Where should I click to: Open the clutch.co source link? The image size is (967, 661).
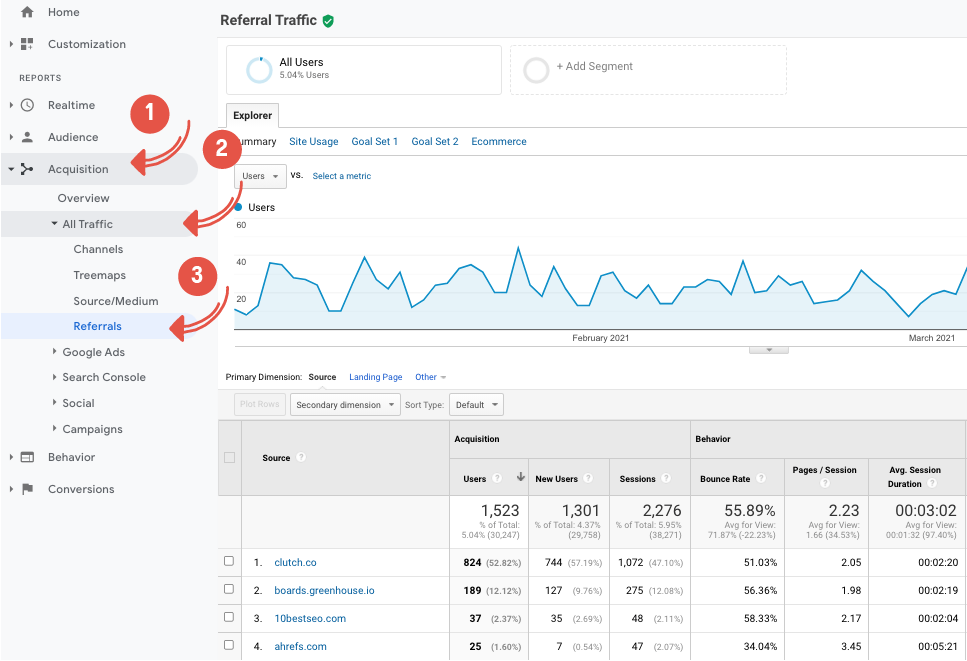click(295, 563)
